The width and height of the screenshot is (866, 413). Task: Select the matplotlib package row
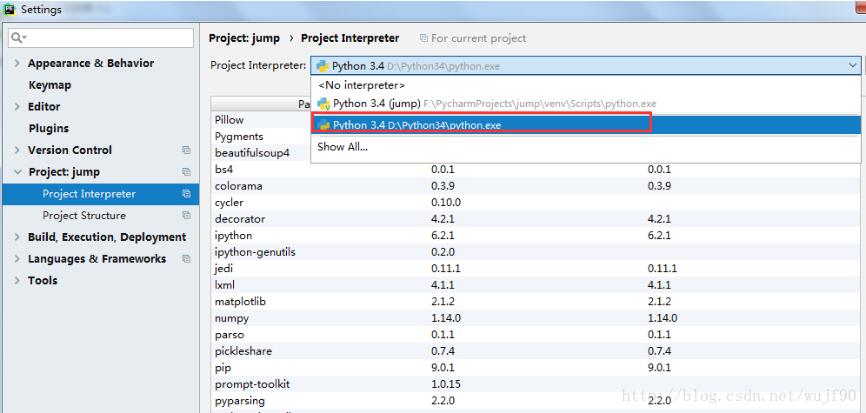[x=535, y=301]
